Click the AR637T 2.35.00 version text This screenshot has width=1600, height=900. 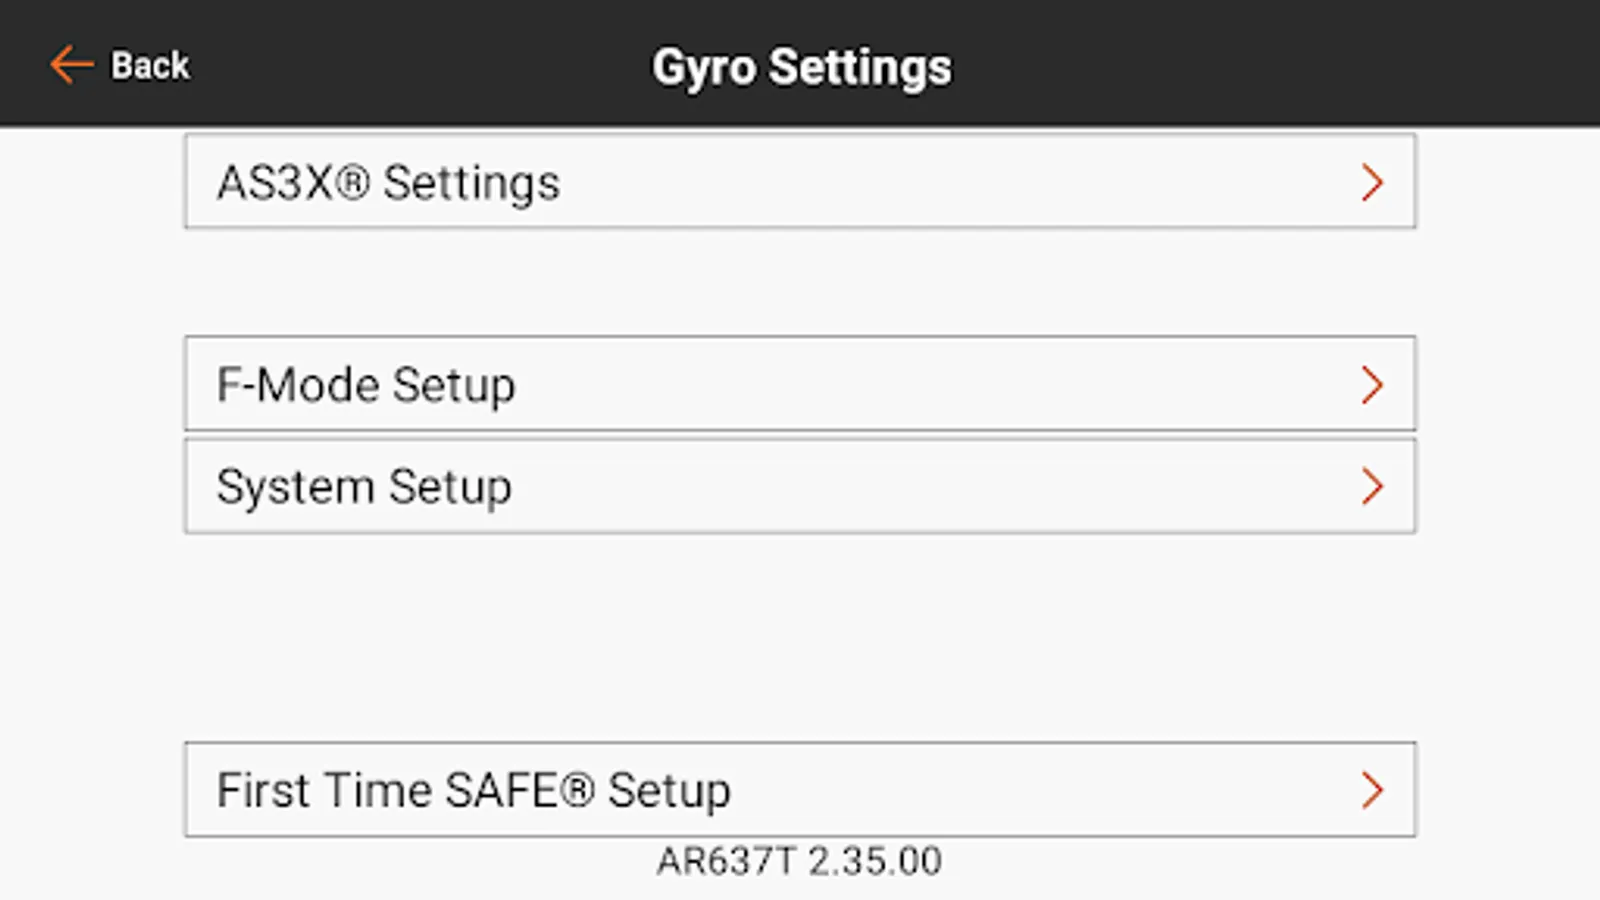(799, 861)
